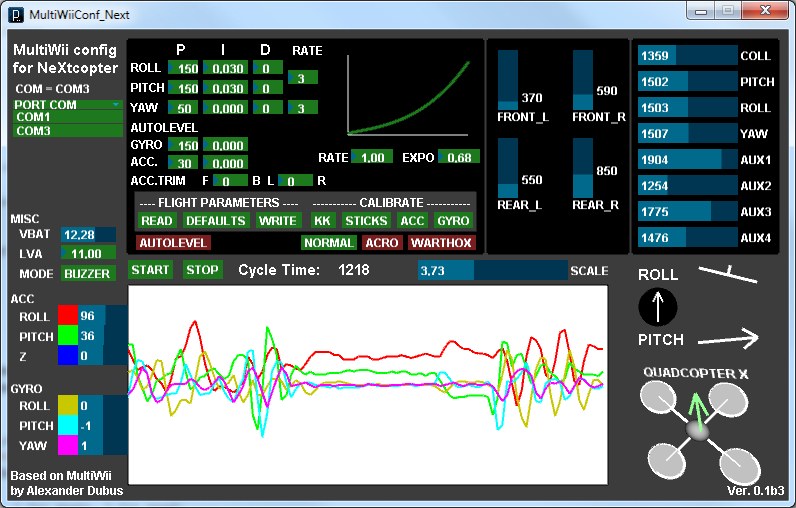This screenshot has height=508, width=796.
Task: Toggle the AUTOLEVEL mode button
Action: [173, 243]
